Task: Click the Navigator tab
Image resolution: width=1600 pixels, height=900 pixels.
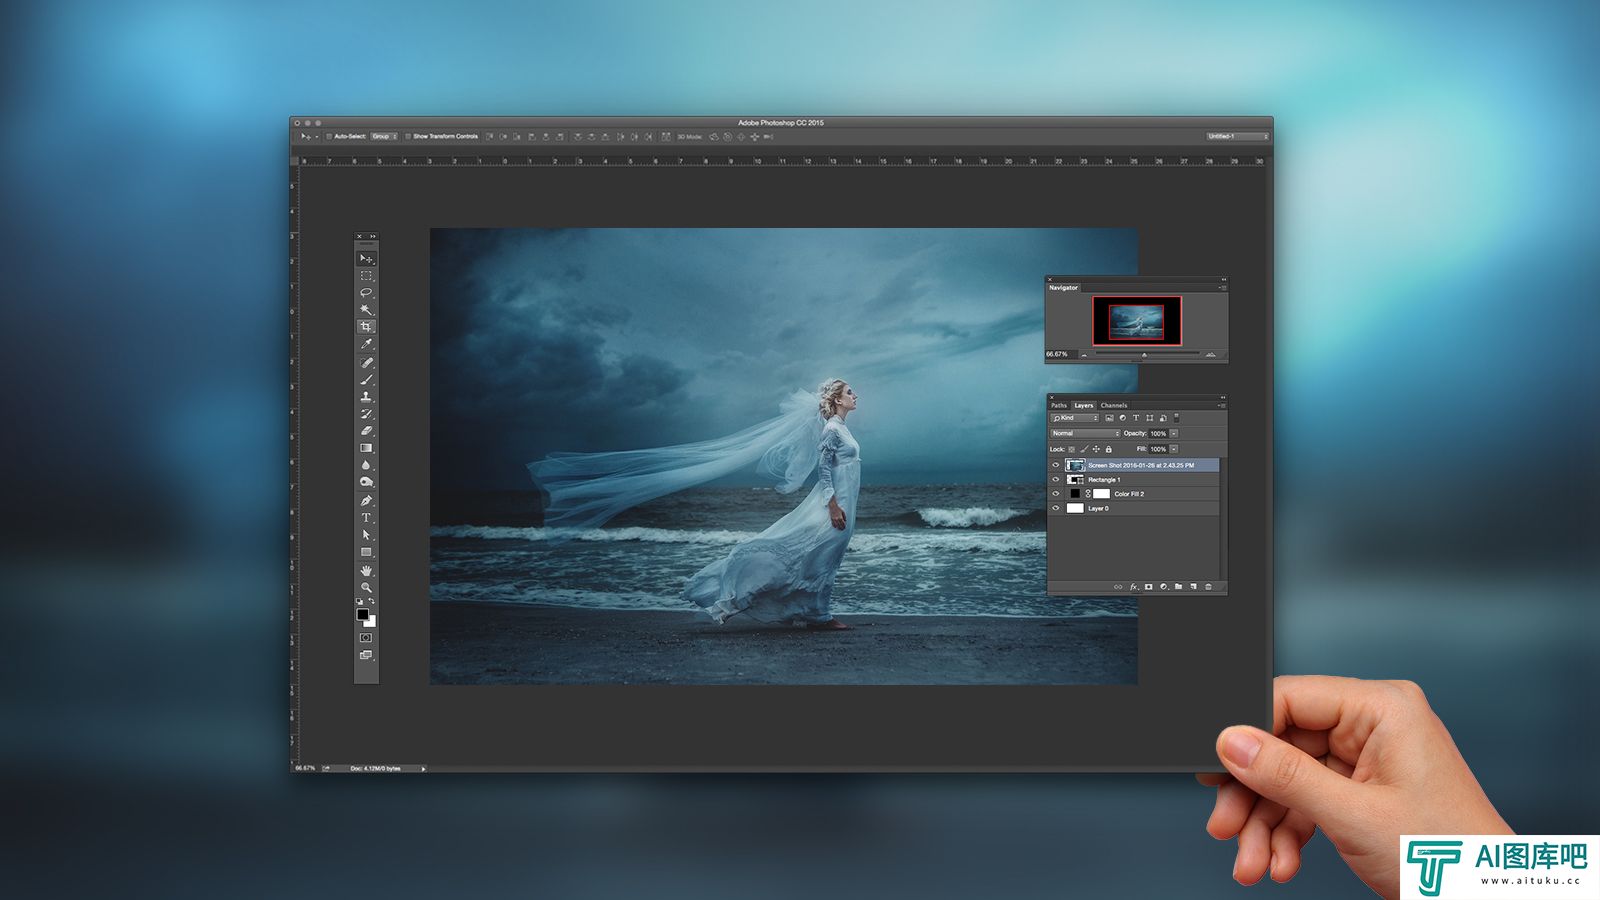Action: [x=1063, y=288]
